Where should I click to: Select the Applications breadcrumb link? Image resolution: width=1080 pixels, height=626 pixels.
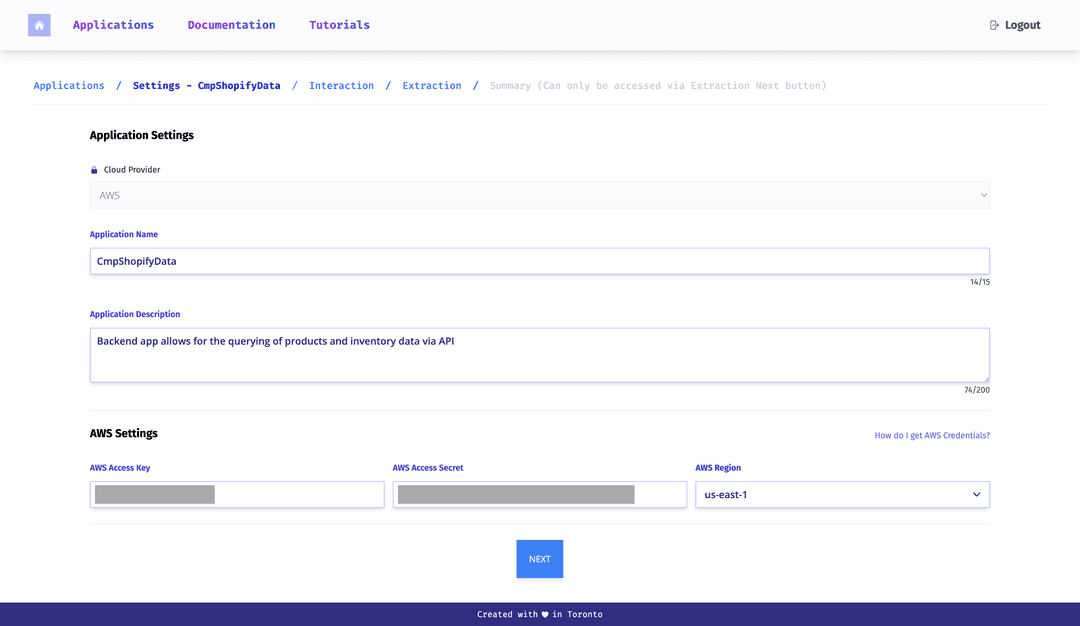tap(69, 86)
